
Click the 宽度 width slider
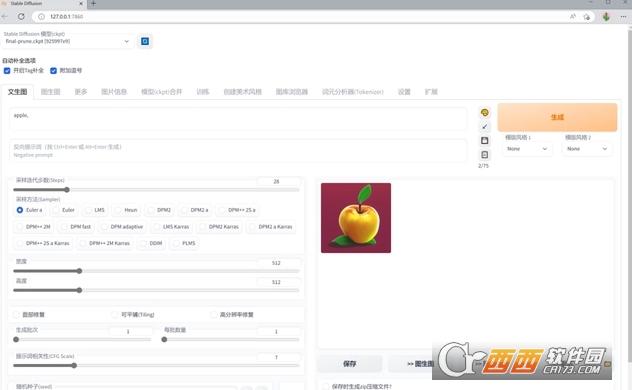click(x=156, y=271)
